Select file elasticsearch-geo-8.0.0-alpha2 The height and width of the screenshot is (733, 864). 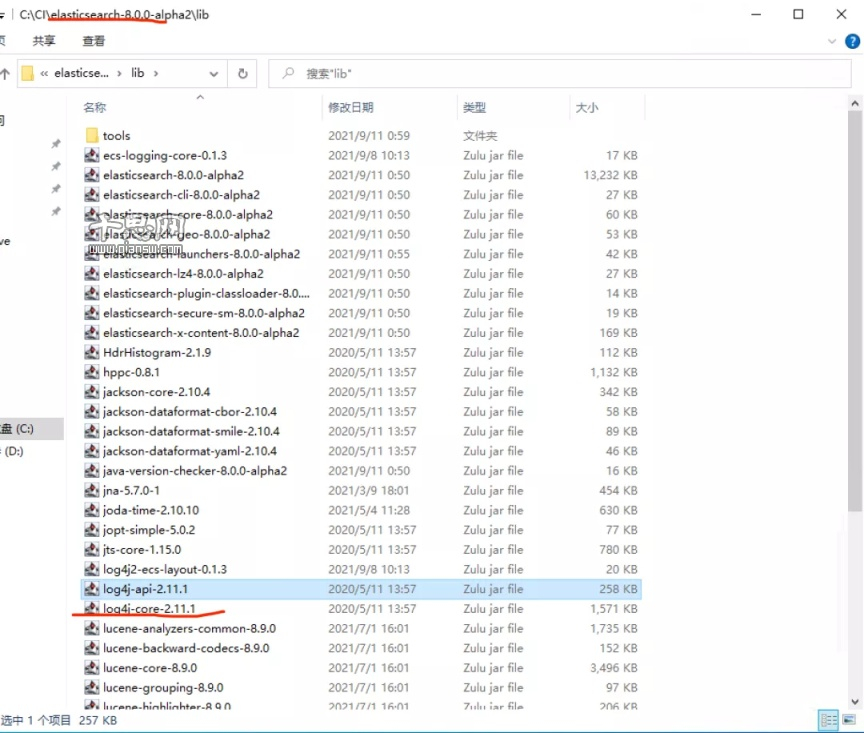pos(186,235)
